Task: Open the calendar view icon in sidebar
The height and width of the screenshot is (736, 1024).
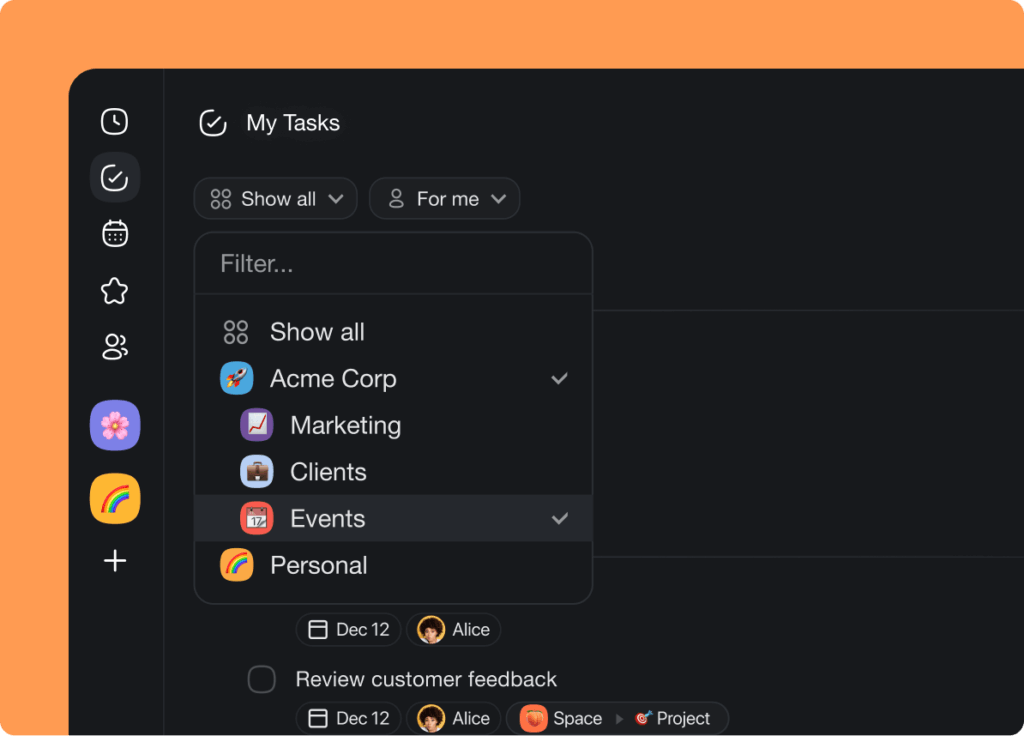Action: [114, 233]
